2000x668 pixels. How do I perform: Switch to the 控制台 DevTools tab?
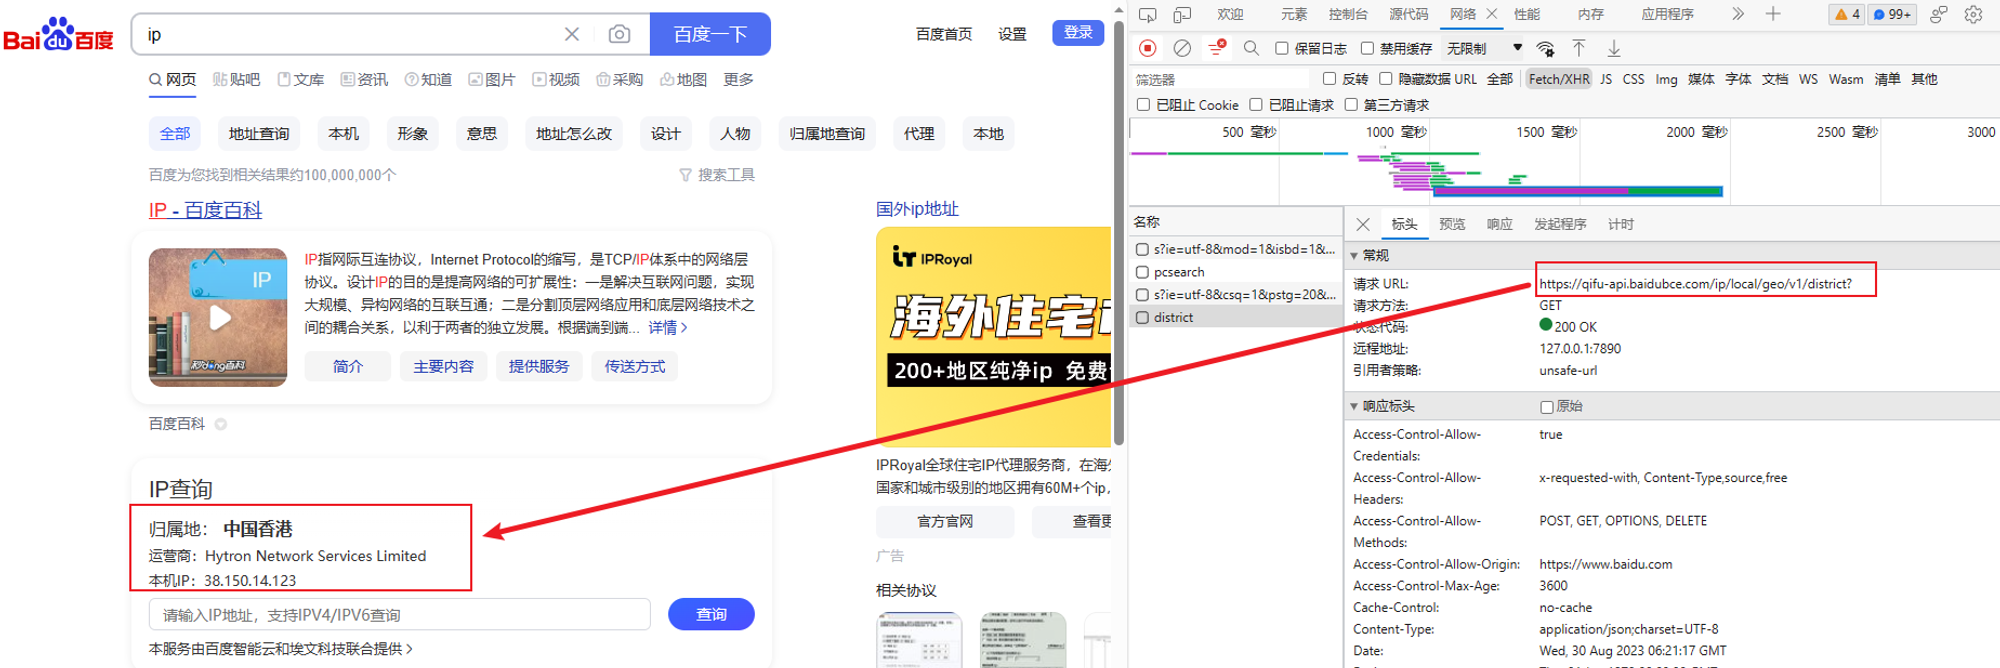point(1347,14)
